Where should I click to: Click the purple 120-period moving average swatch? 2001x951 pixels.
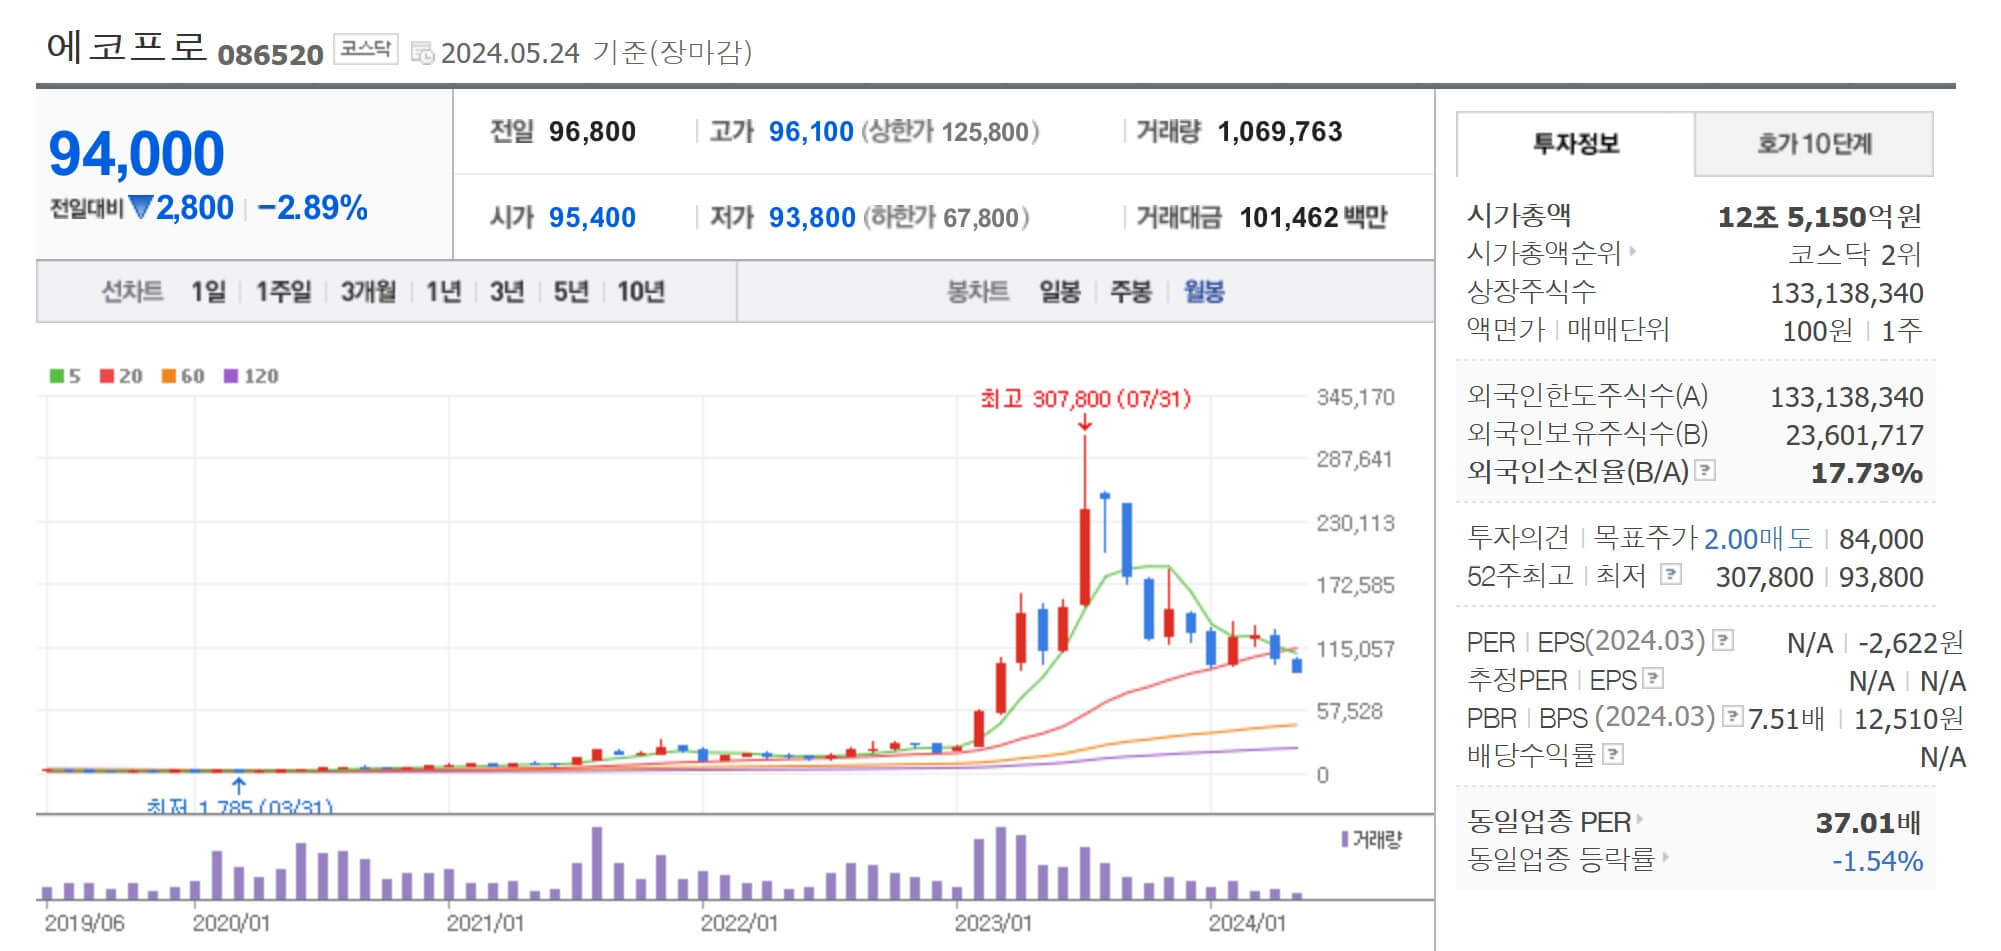(231, 376)
